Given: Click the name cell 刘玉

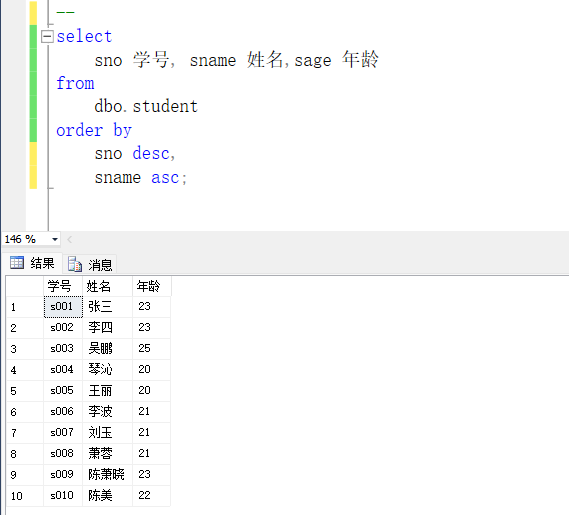Looking at the screenshot, I should [107, 433].
